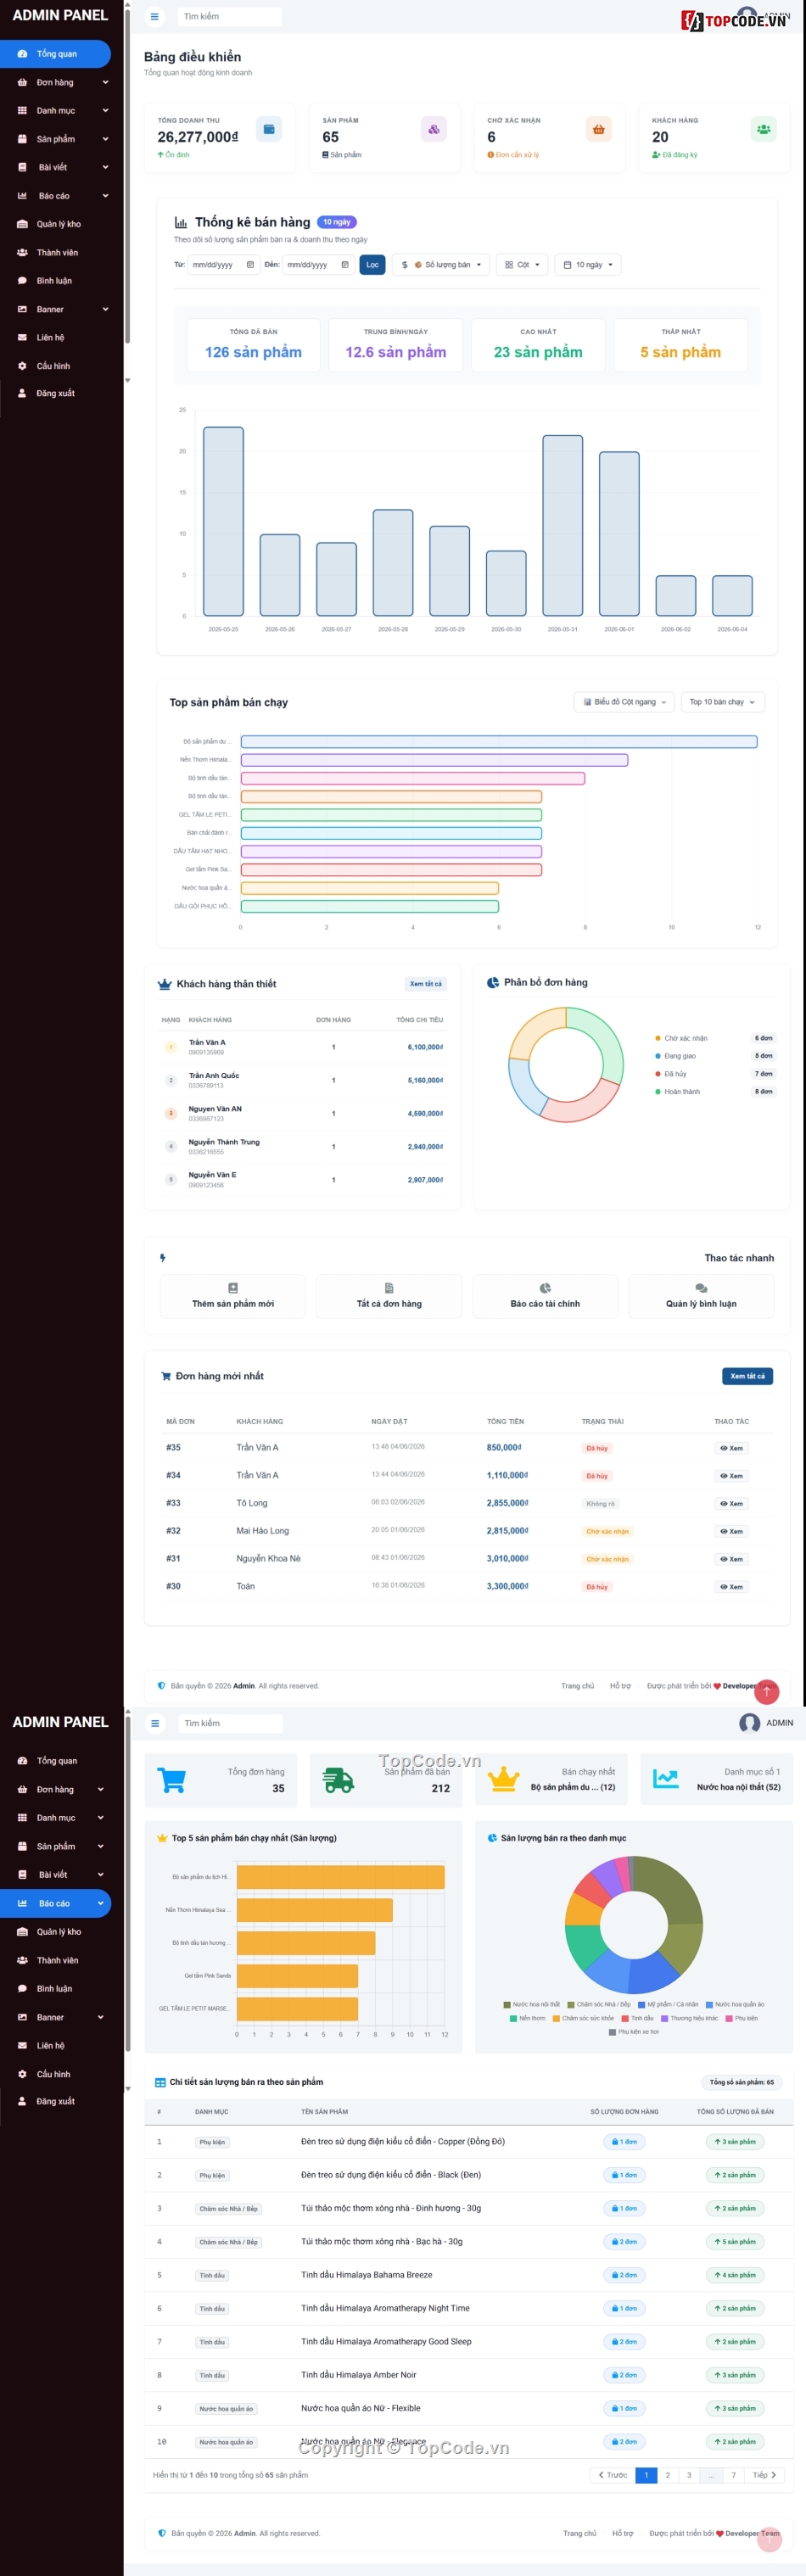Click the bar chart icon beside Thống kê bán hàng
Screen dimensions: 806x2576
point(181,222)
